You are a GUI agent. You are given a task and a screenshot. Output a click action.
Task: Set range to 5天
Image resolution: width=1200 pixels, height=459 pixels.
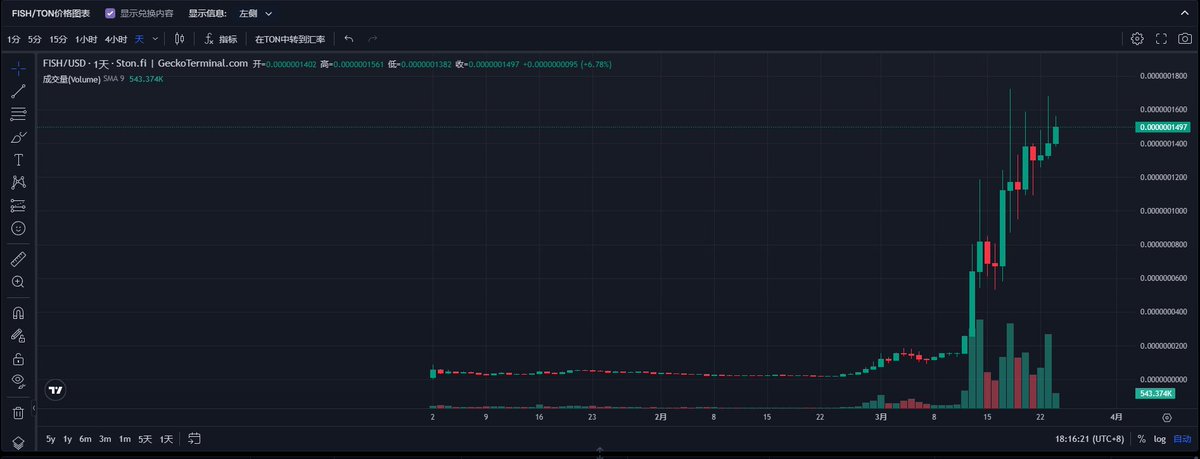145,439
